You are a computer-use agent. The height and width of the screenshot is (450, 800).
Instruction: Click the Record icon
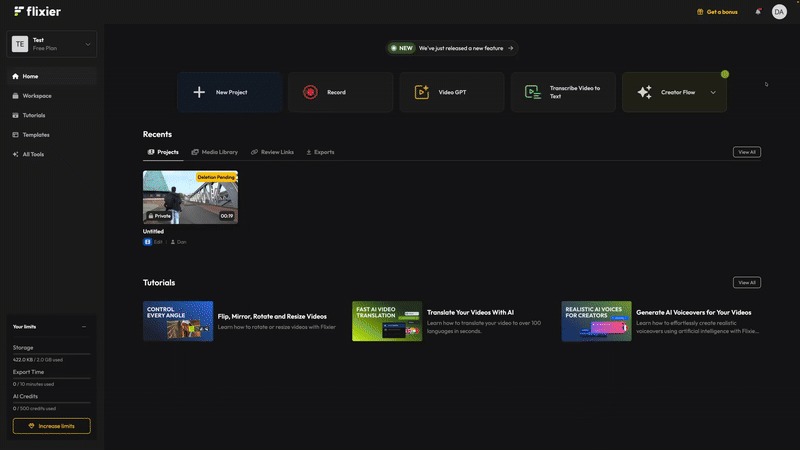click(x=310, y=92)
